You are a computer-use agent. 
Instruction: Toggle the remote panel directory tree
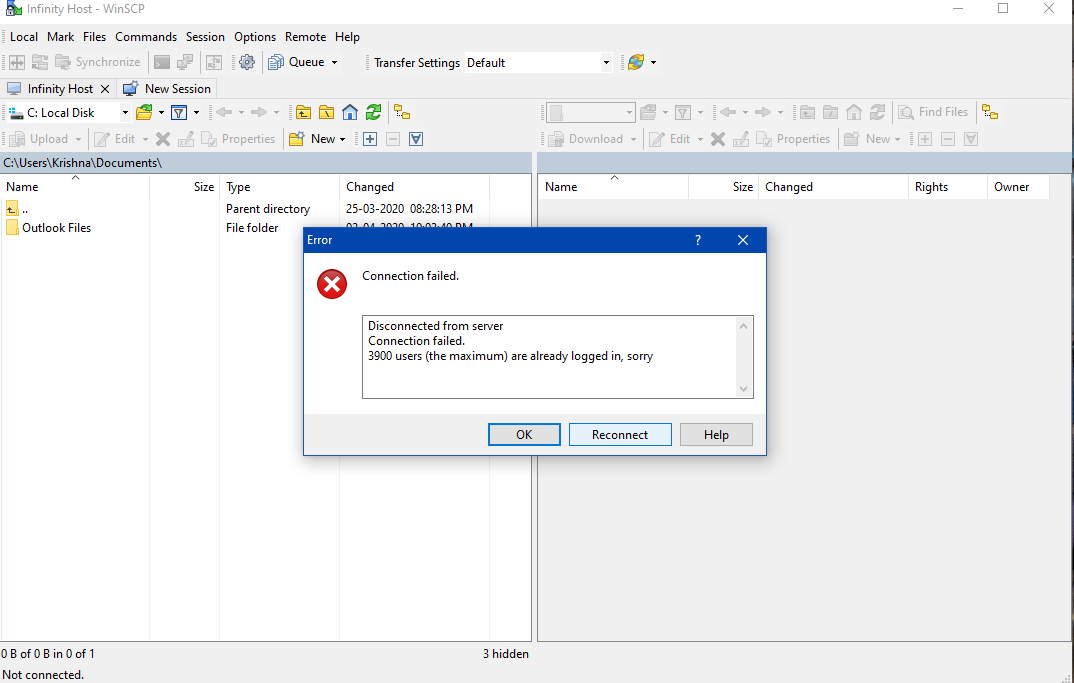click(x=990, y=112)
